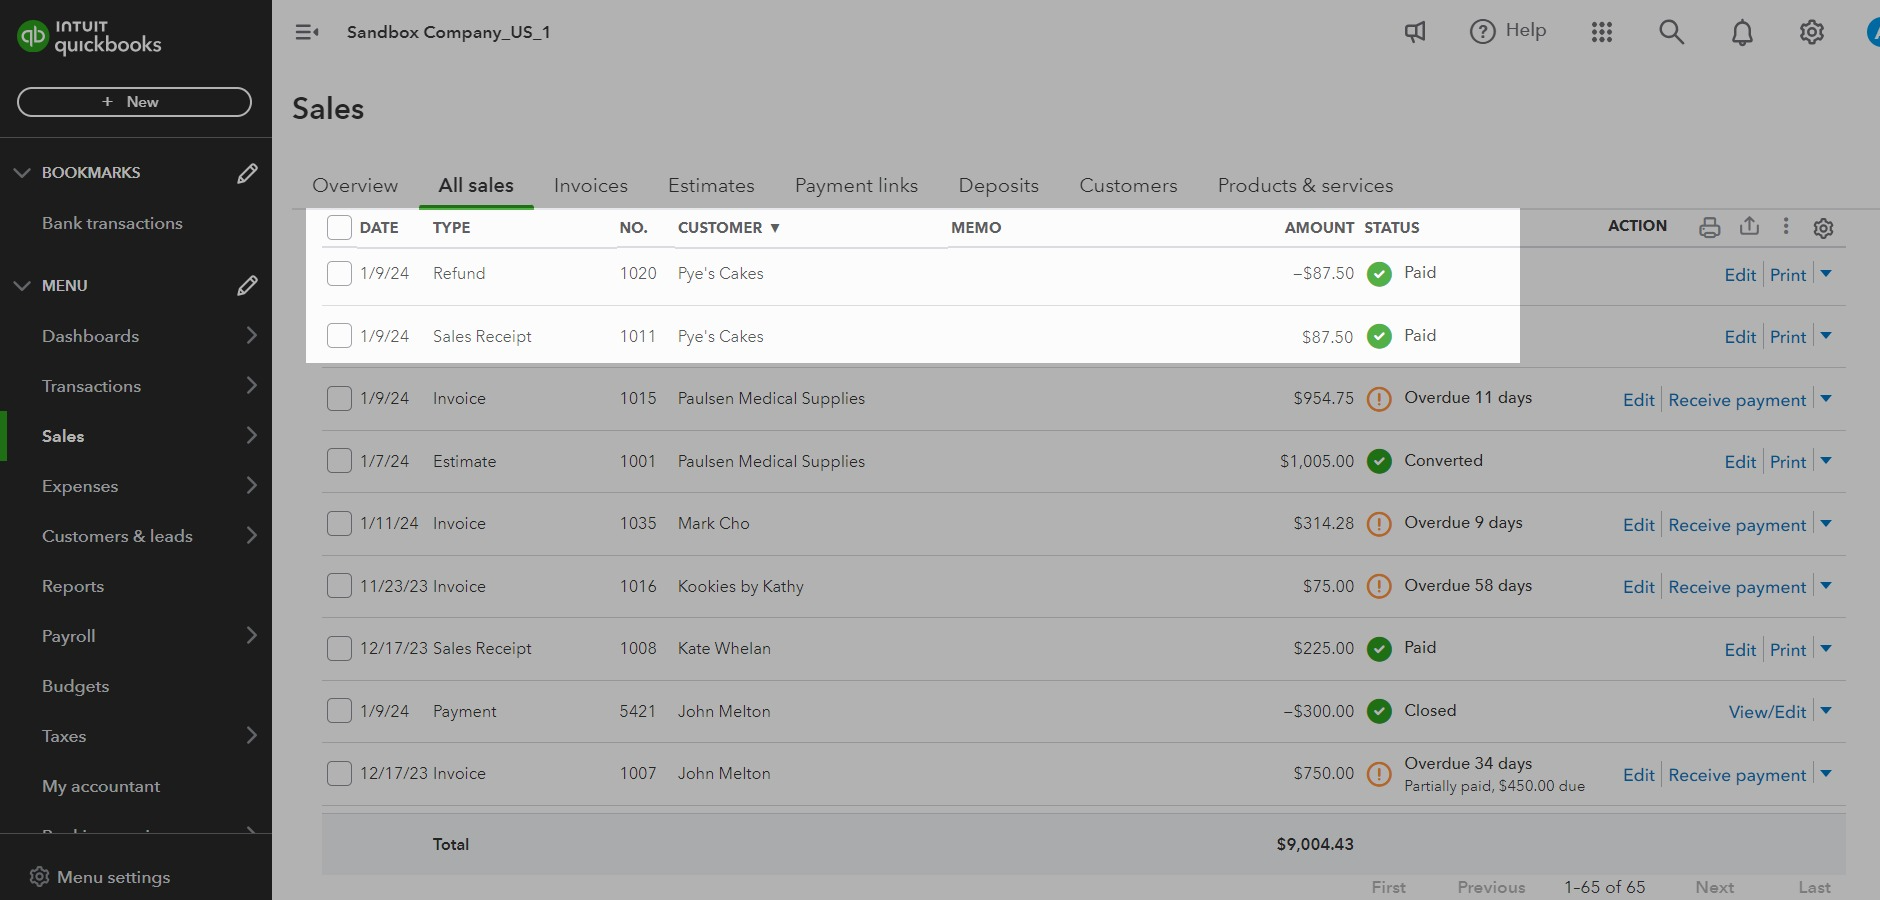Switch to the Estimates tab
The image size is (1880, 900).
pyautogui.click(x=711, y=186)
